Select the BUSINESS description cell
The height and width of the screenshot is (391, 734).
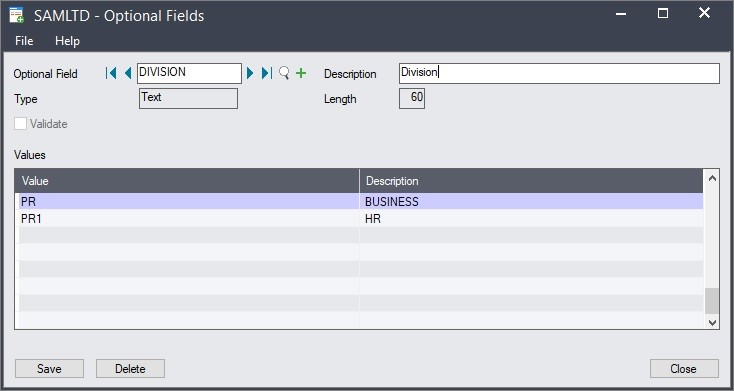click(531, 202)
